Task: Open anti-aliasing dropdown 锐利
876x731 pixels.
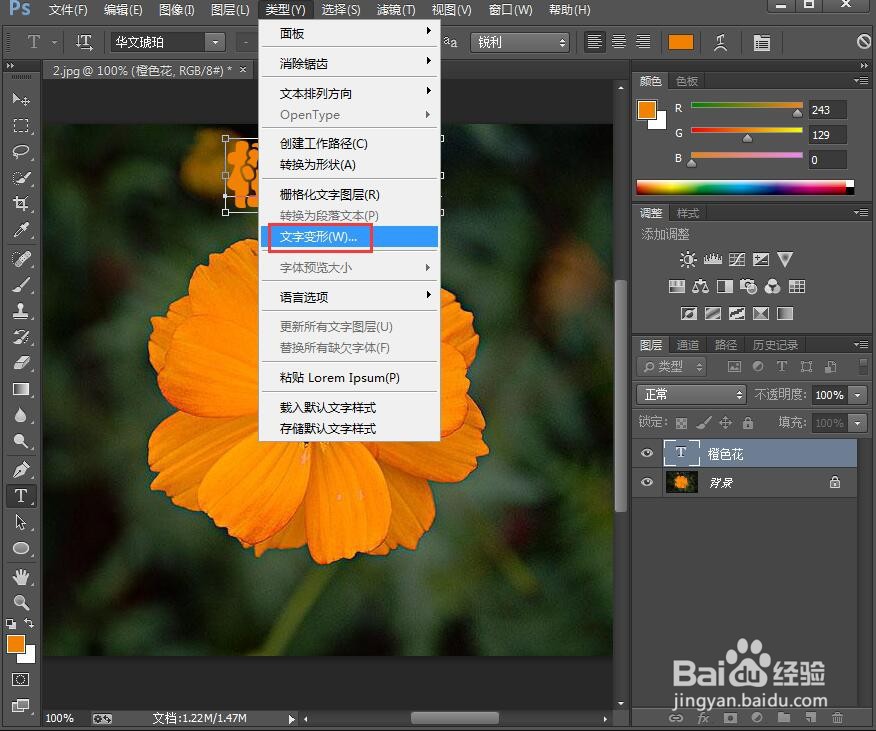Action: coord(520,42)
